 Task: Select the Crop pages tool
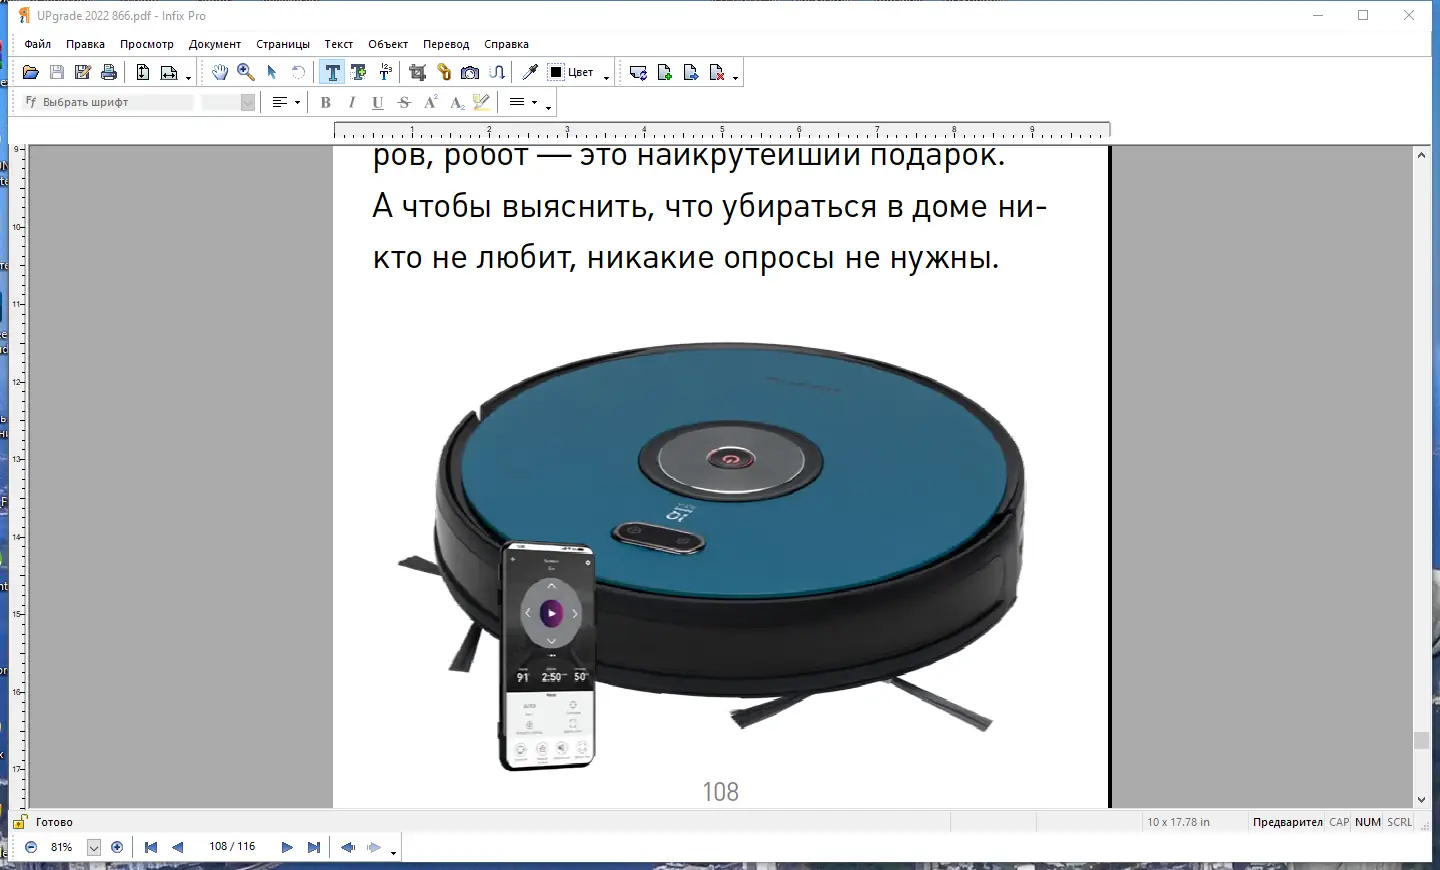(x=417, y=71)
